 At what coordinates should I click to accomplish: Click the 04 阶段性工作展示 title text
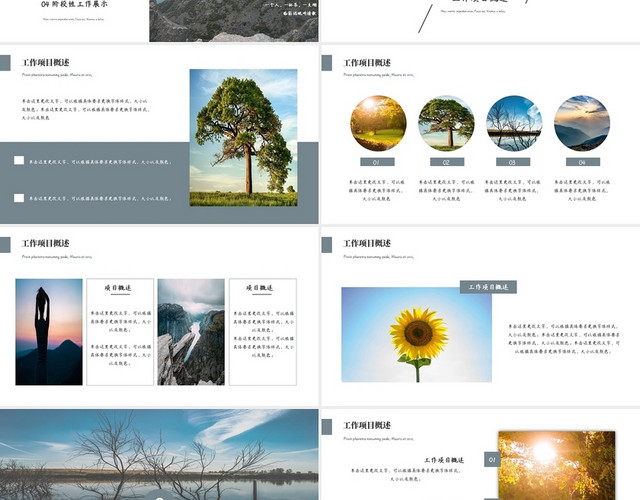tap(74, 4)
